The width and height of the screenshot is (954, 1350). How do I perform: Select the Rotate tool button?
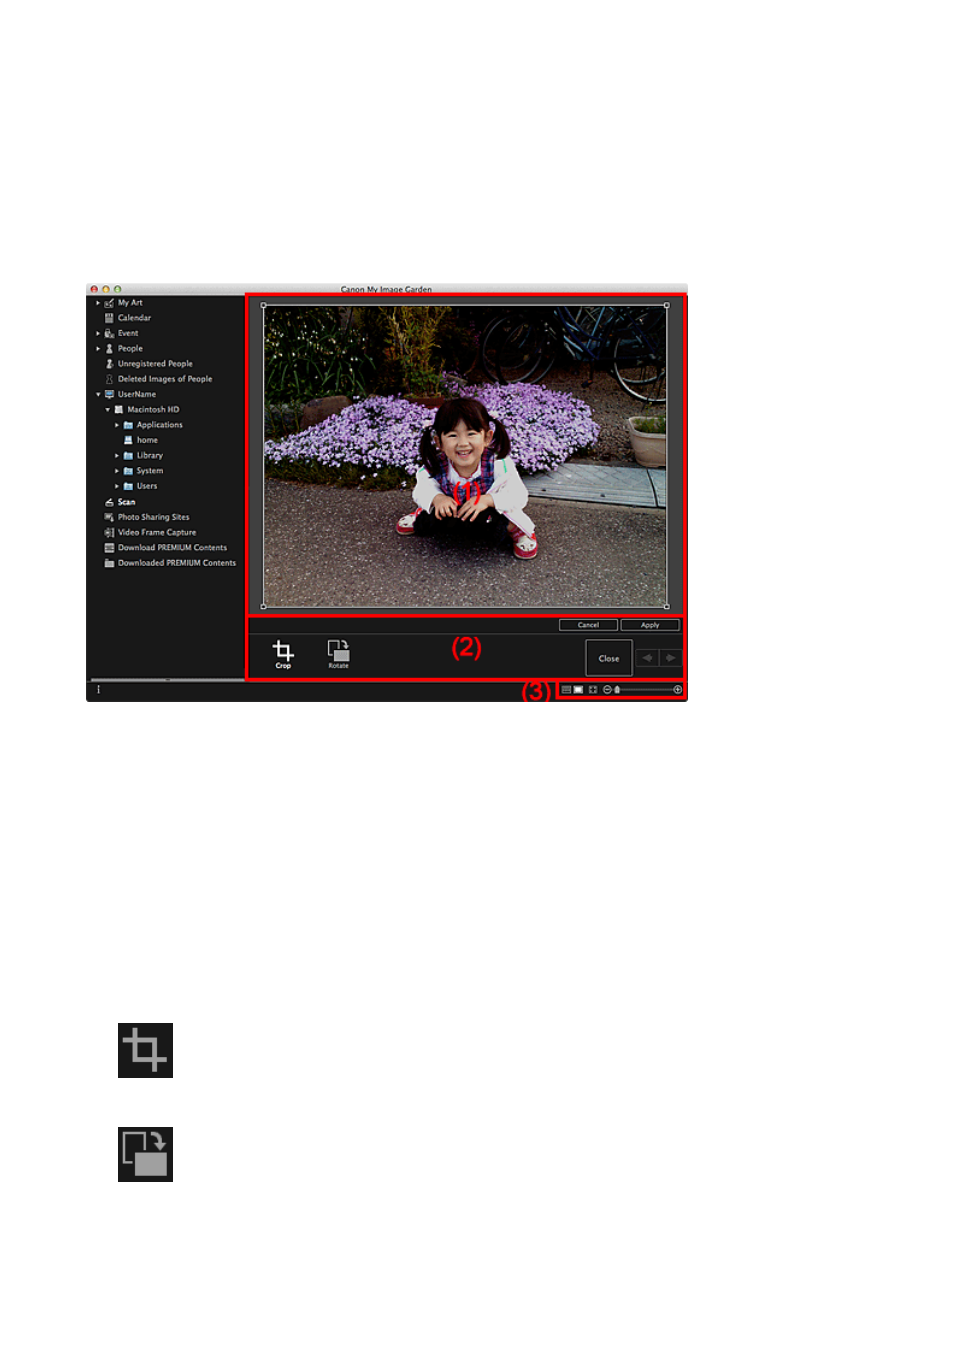point(339,655)
